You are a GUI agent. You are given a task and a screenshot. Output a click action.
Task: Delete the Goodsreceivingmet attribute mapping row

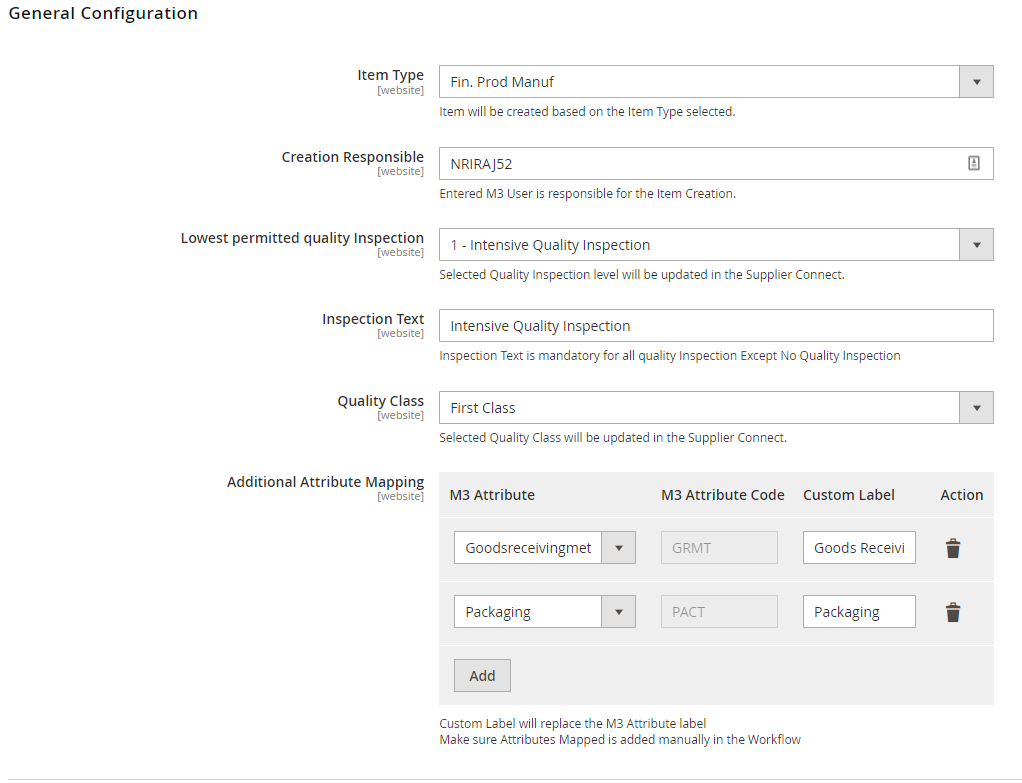(952, 548)
